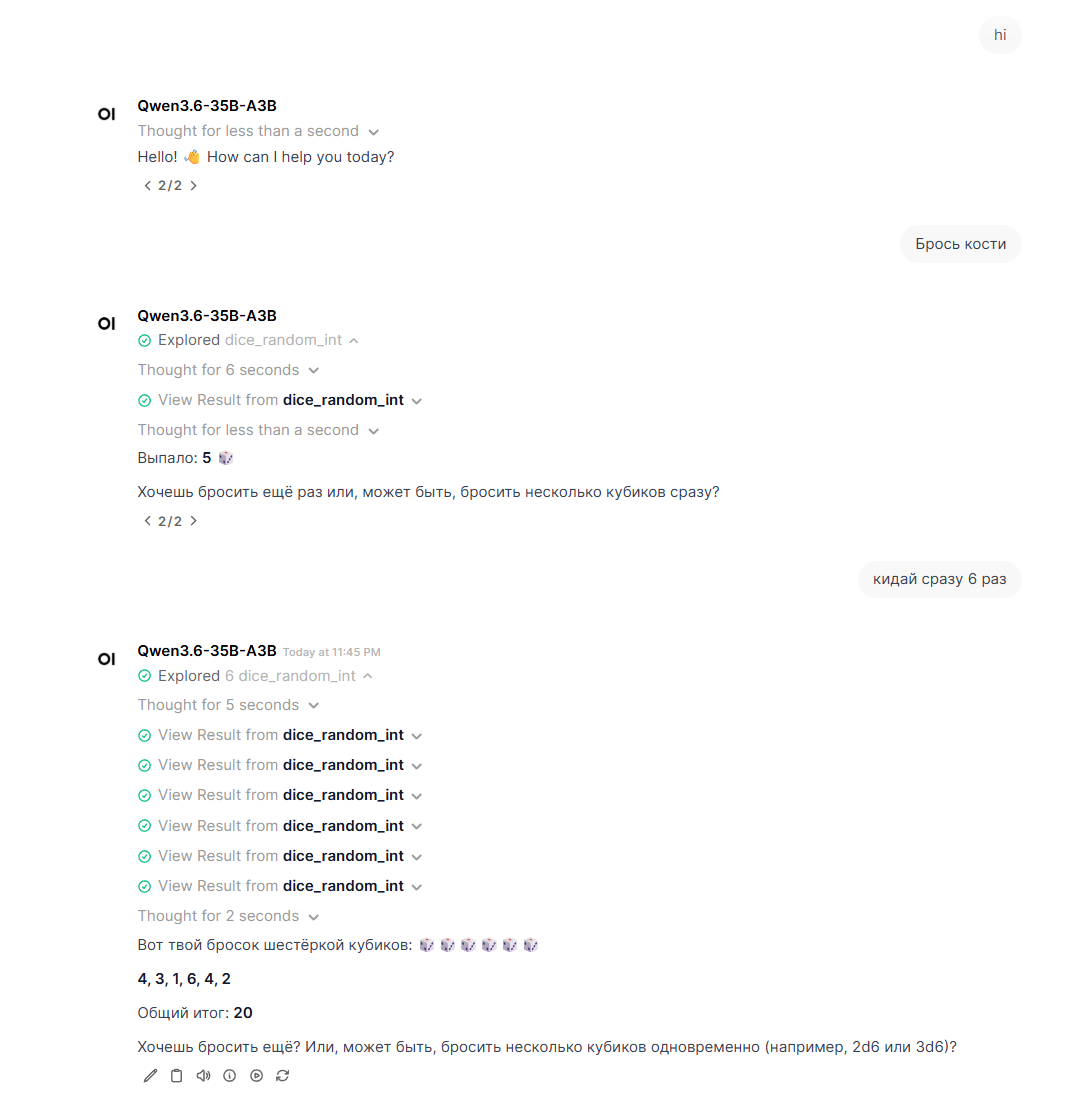Expand 'Thought for 5 seconds' reasoning

(x=228, y=705)
